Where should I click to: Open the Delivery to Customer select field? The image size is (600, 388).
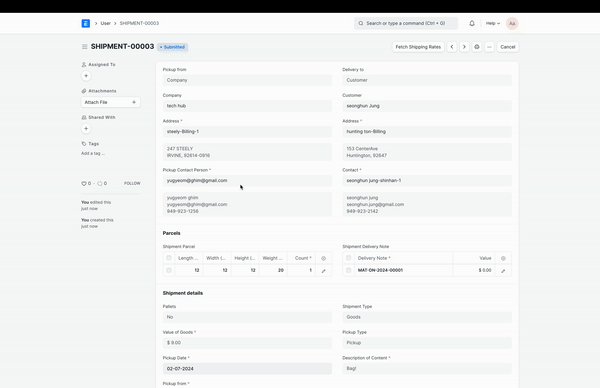(x=427, y=80)
